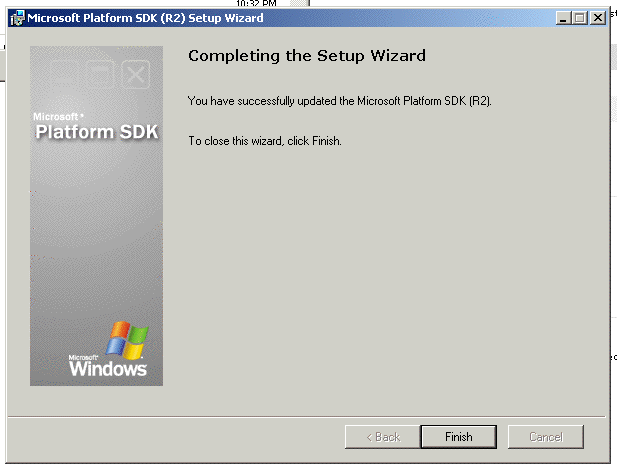
Task: Open the setup wizard title bar icon menu
Action: pyautogui.click(x=17, y=17)
